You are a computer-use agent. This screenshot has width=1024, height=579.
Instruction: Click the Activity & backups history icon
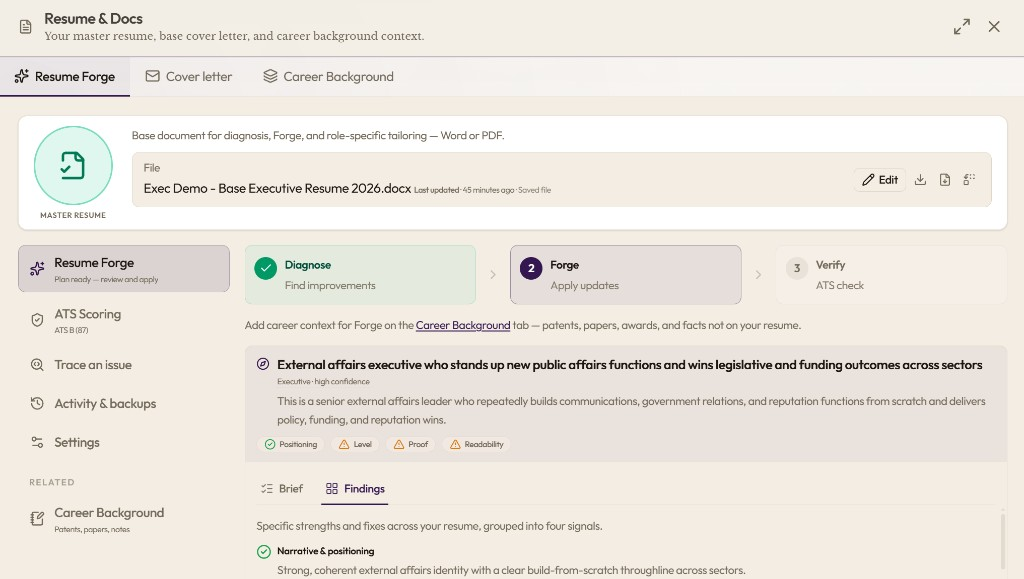click(x=37, y=403)
